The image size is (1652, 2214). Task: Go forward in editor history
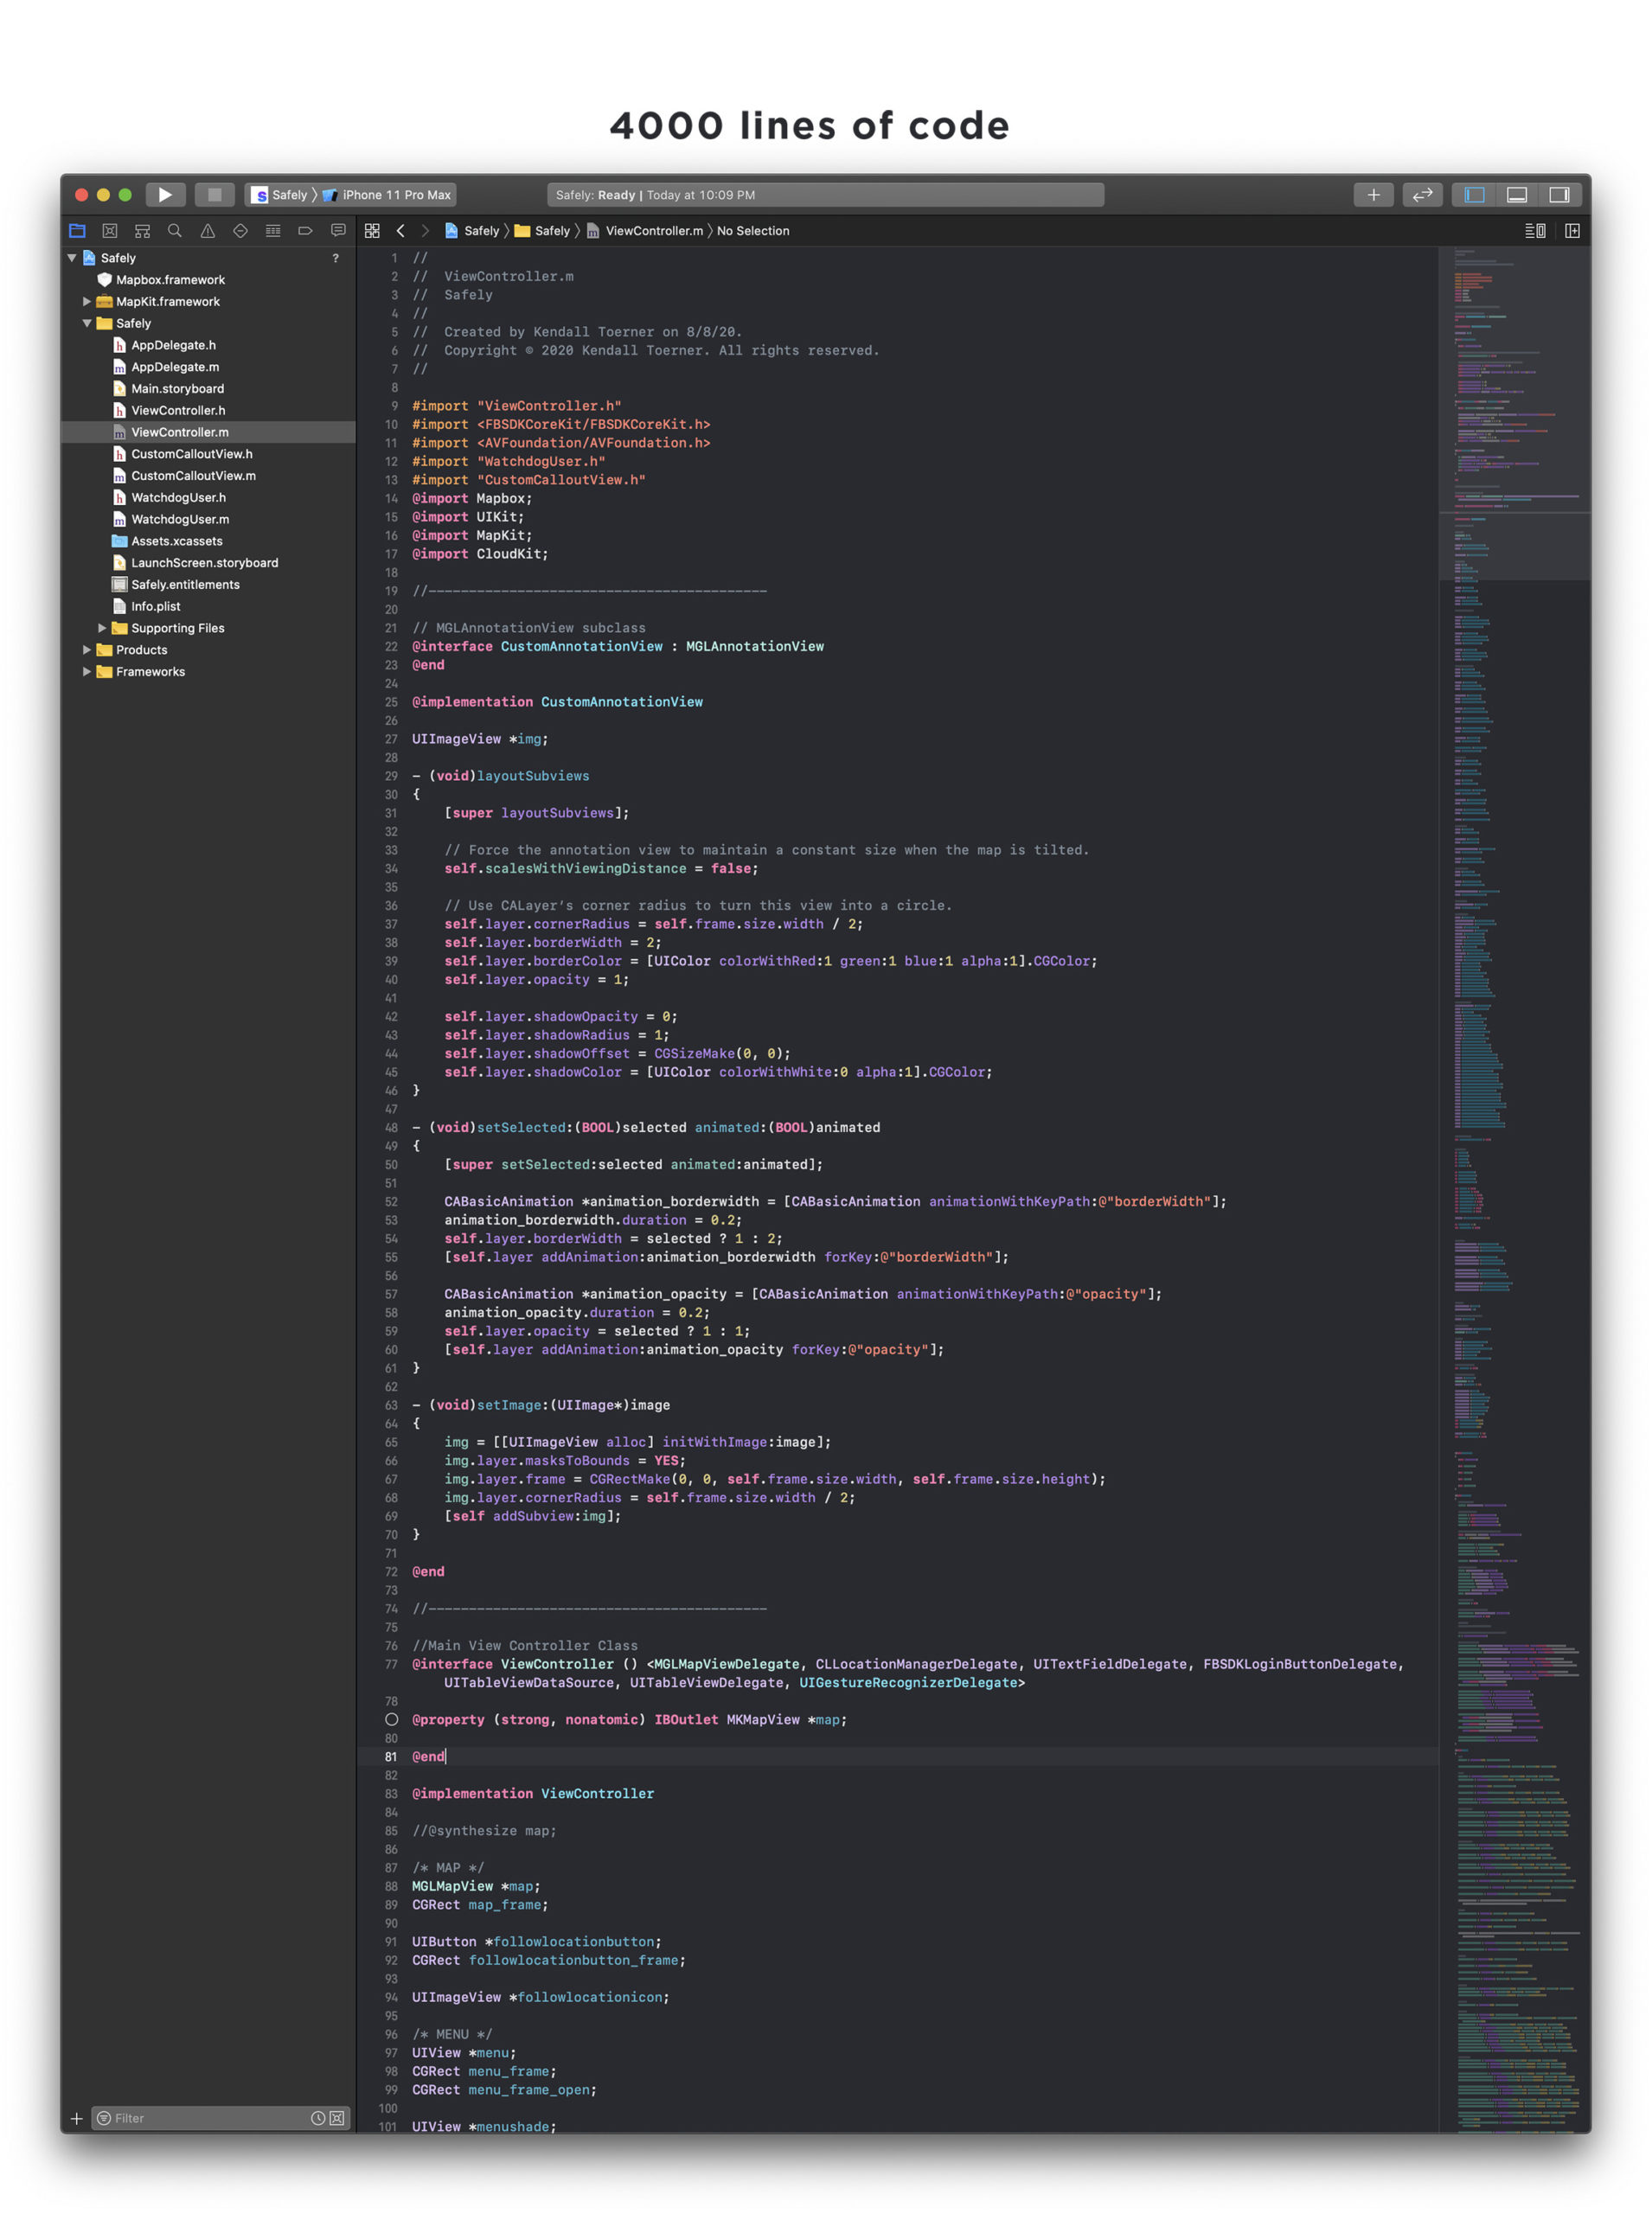(425, 231)
